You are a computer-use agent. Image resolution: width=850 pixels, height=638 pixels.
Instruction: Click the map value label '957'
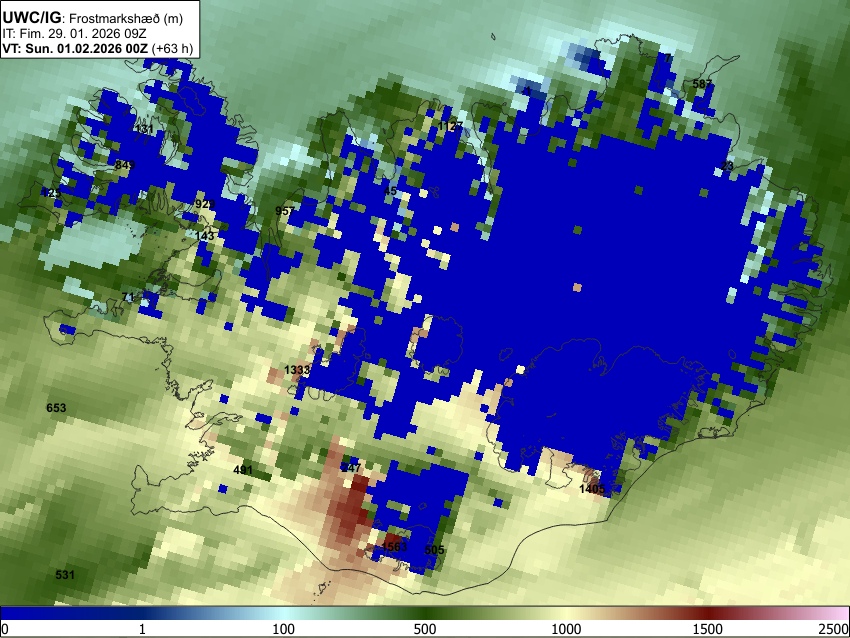click(x=285, y=211)
